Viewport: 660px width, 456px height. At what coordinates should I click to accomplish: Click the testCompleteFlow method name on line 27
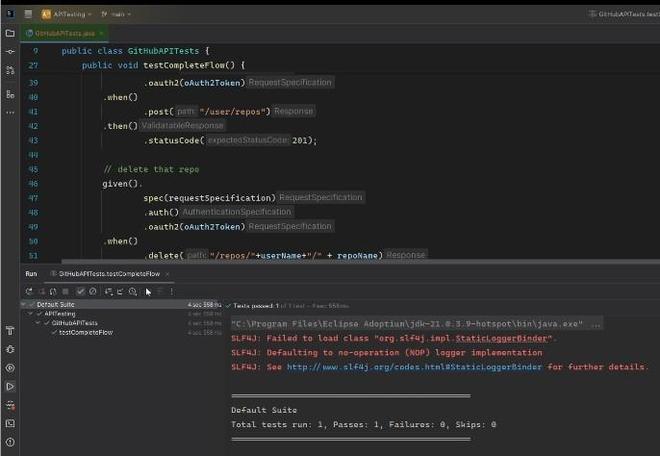pos(184,65)
